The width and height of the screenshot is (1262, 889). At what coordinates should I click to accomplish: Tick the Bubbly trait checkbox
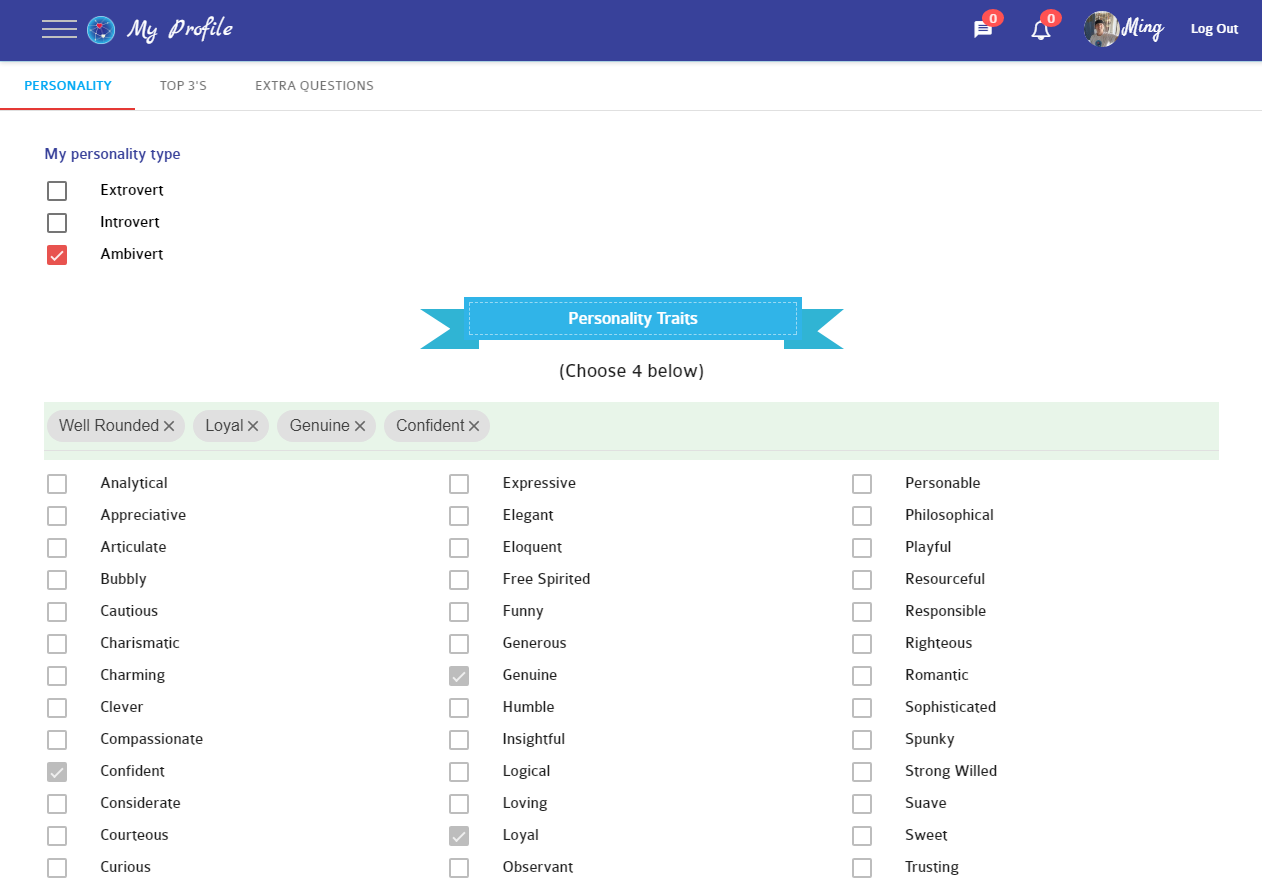pos(57,580)
